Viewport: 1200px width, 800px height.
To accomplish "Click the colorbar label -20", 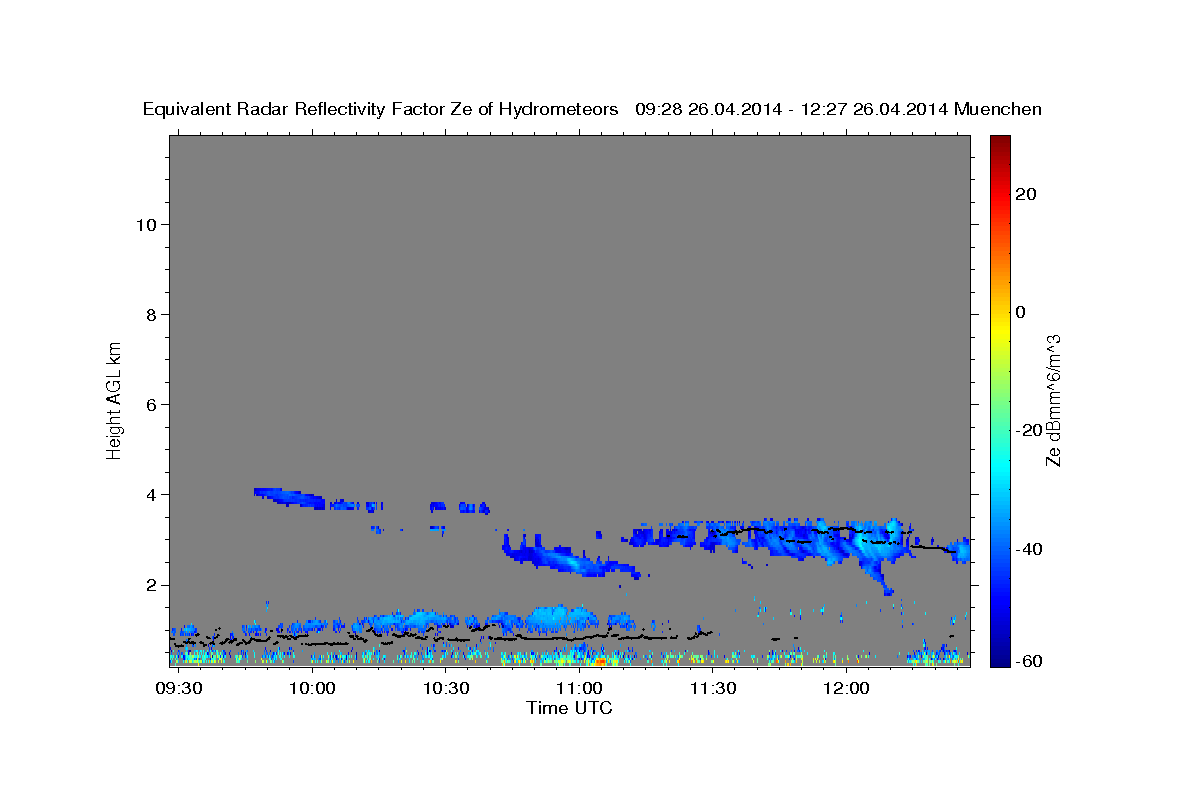I will pos(1028,430).
